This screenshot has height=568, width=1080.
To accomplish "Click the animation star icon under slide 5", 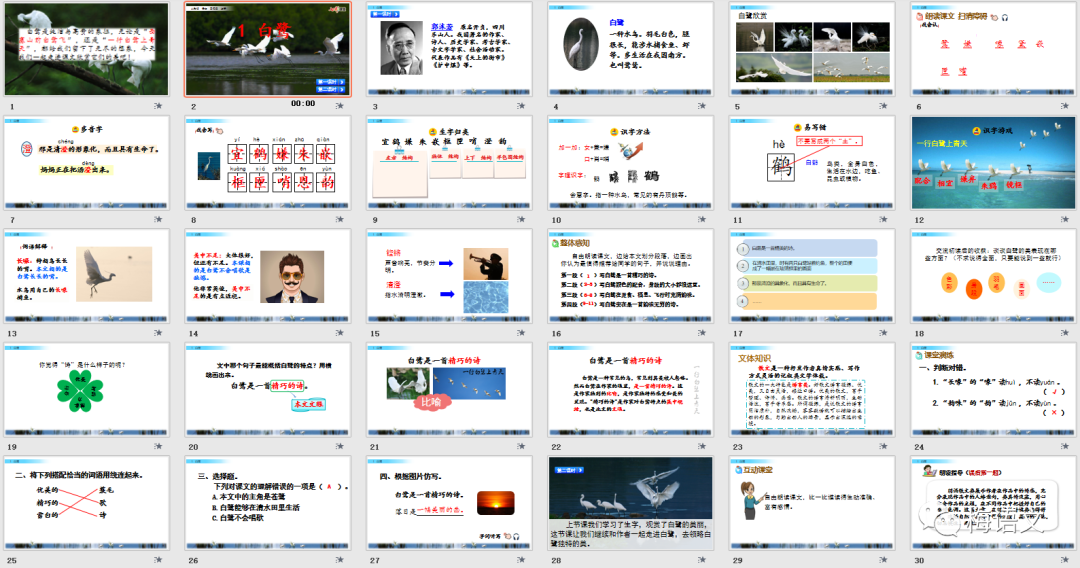I will coord(884,105).
